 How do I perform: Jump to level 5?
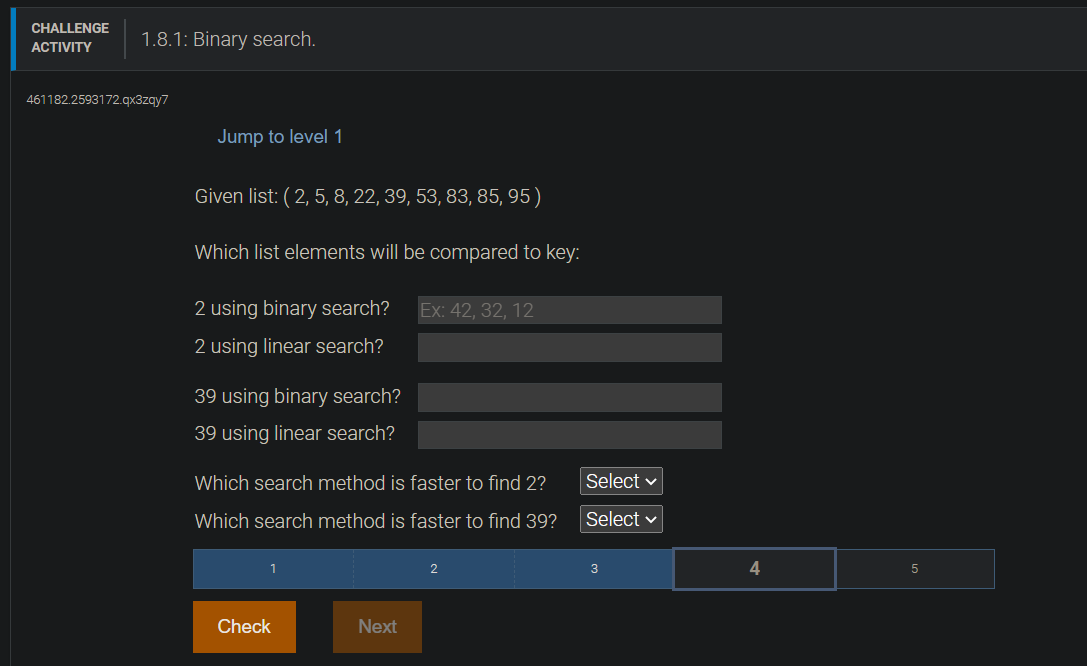coord(914,568)
